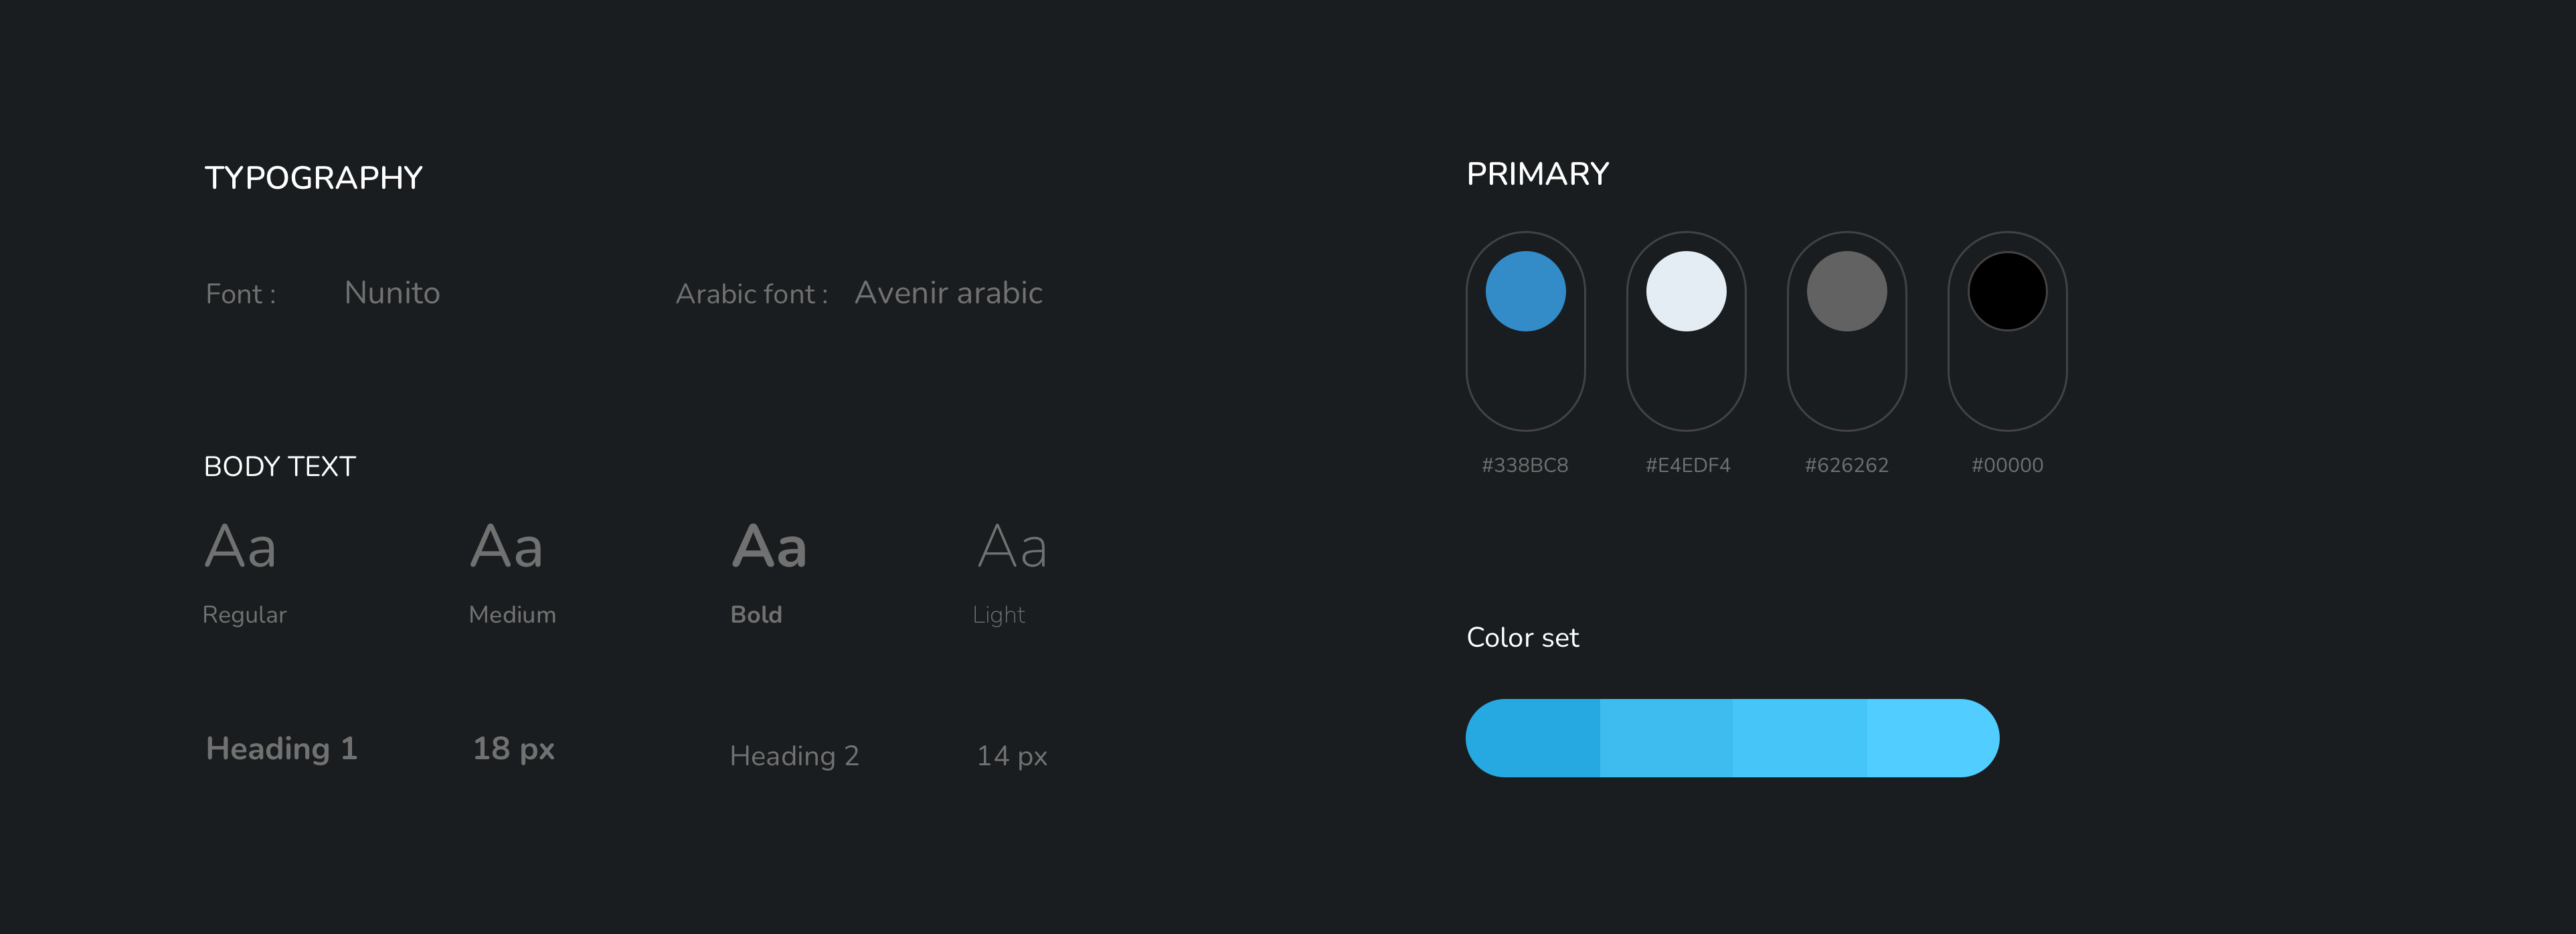Click the Heading 2 label

(x=794, y=756)
